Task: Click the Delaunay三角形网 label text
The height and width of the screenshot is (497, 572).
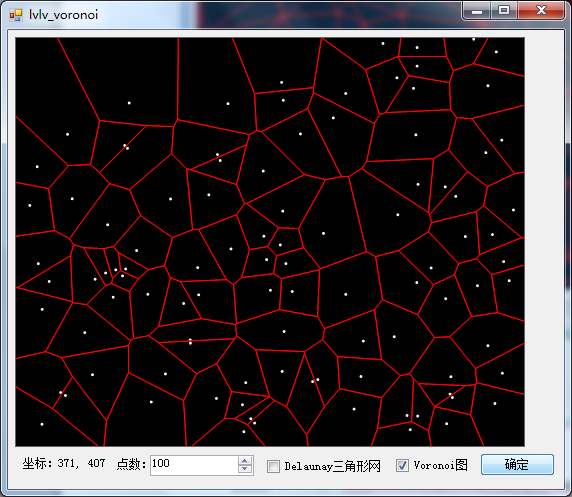Action: pyautogui.click(x=332, y=466)
